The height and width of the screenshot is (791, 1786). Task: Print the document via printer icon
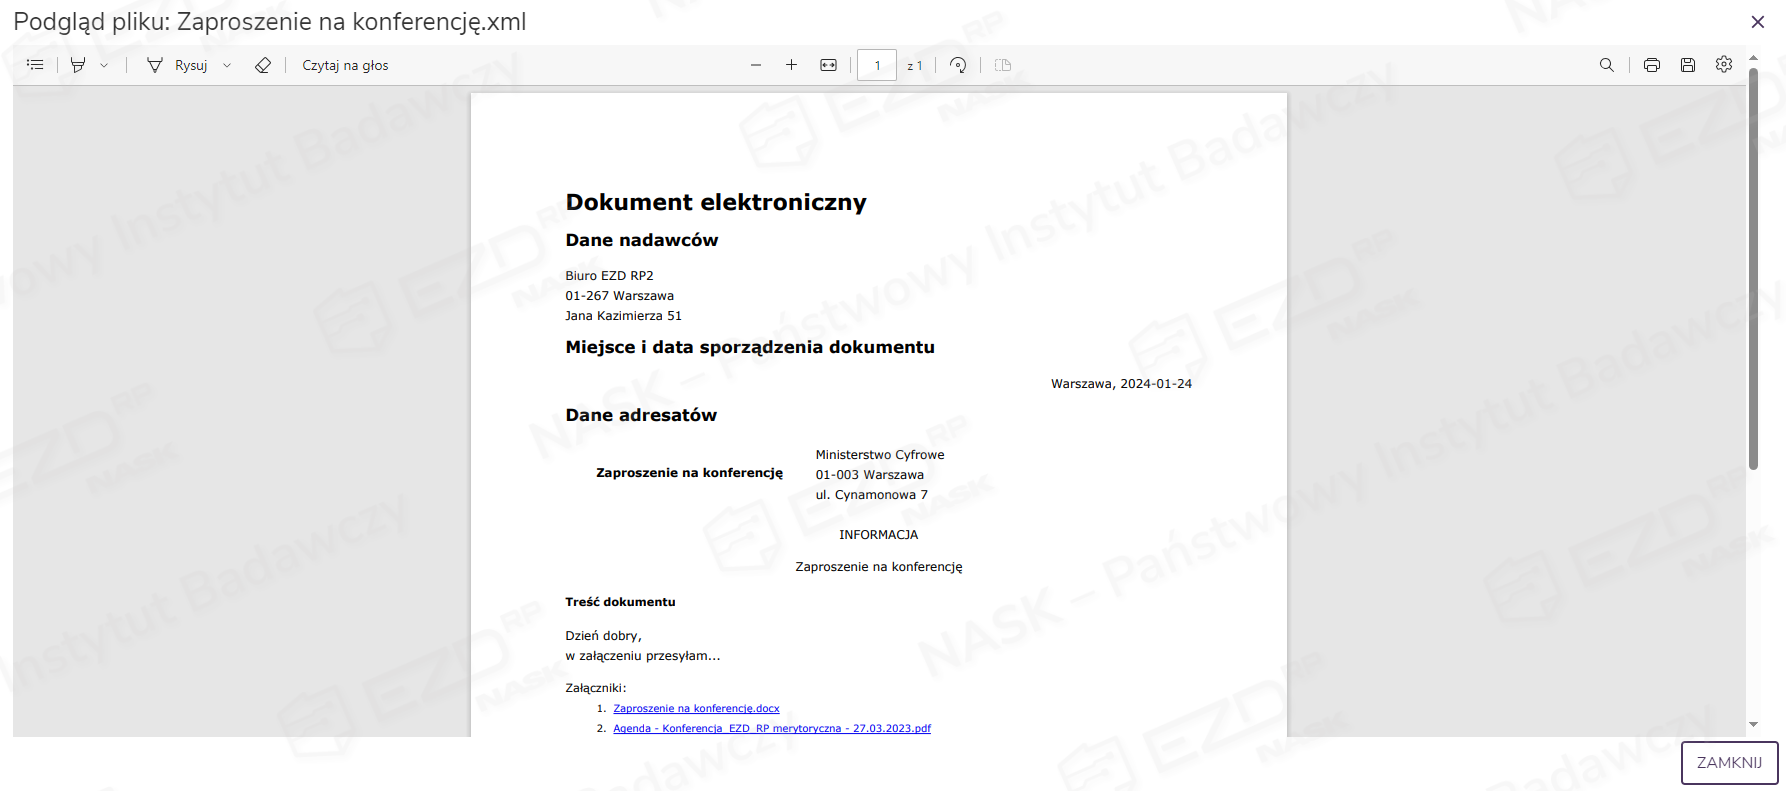click(x=1652, y=65)
